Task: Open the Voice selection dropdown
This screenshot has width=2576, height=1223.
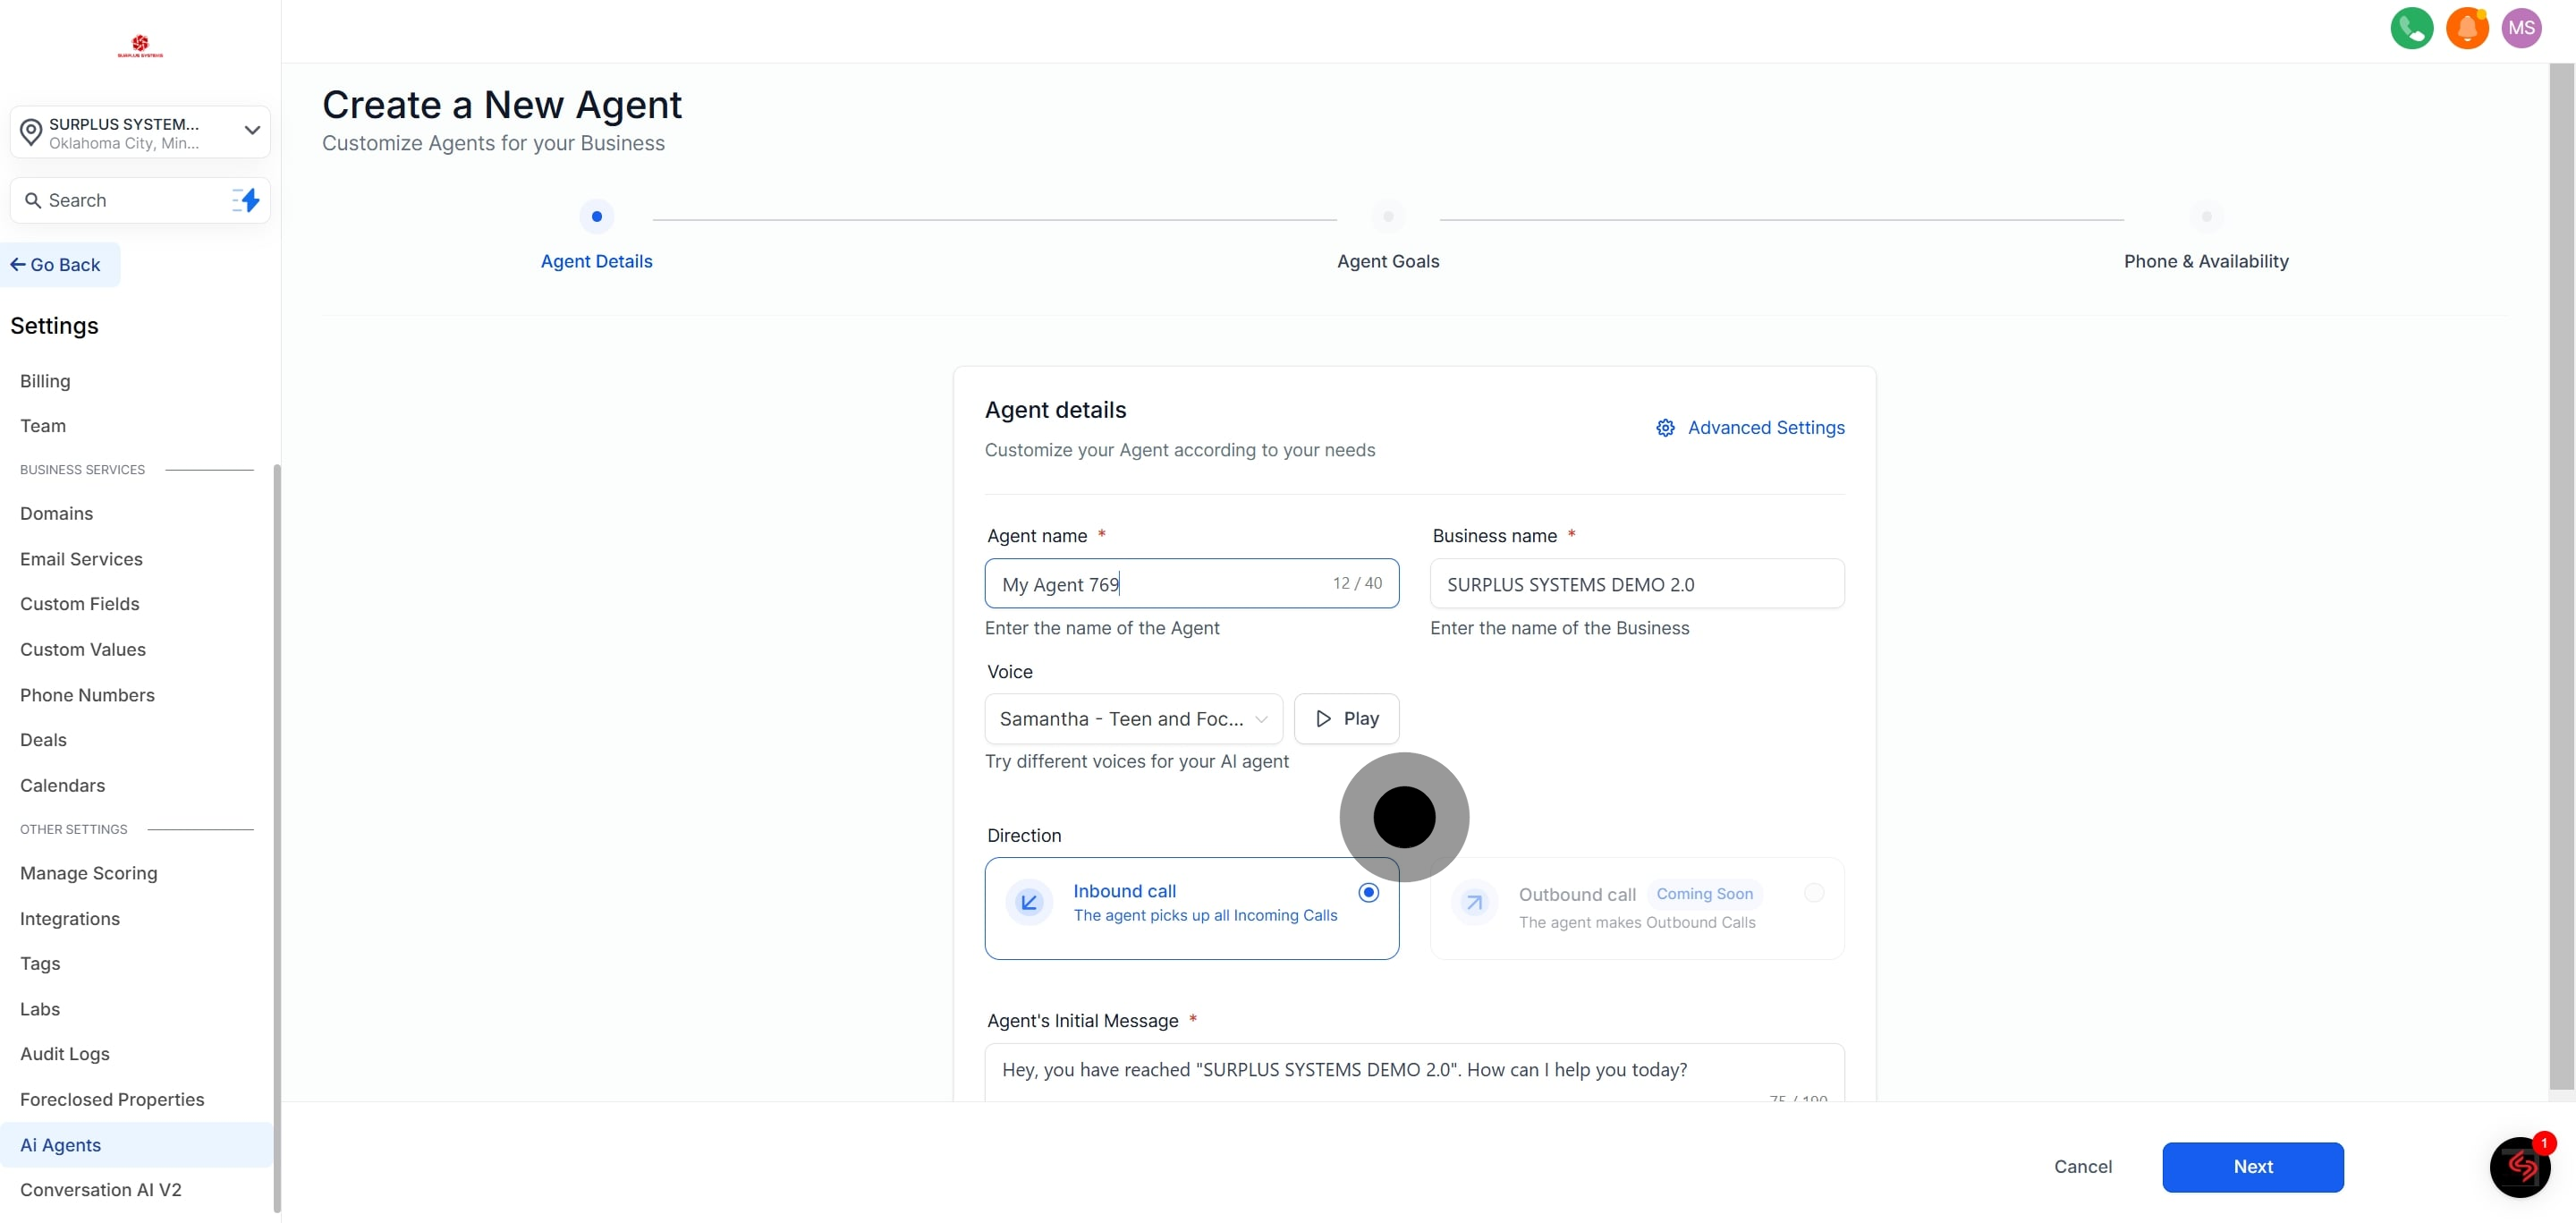Action: coord(1133,718)
